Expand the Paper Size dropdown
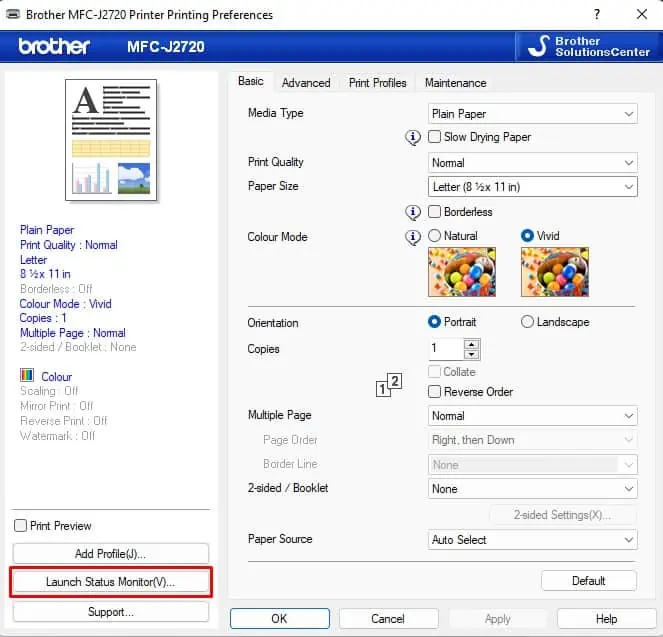The image size is (663, 637). (x=532, y=187)
